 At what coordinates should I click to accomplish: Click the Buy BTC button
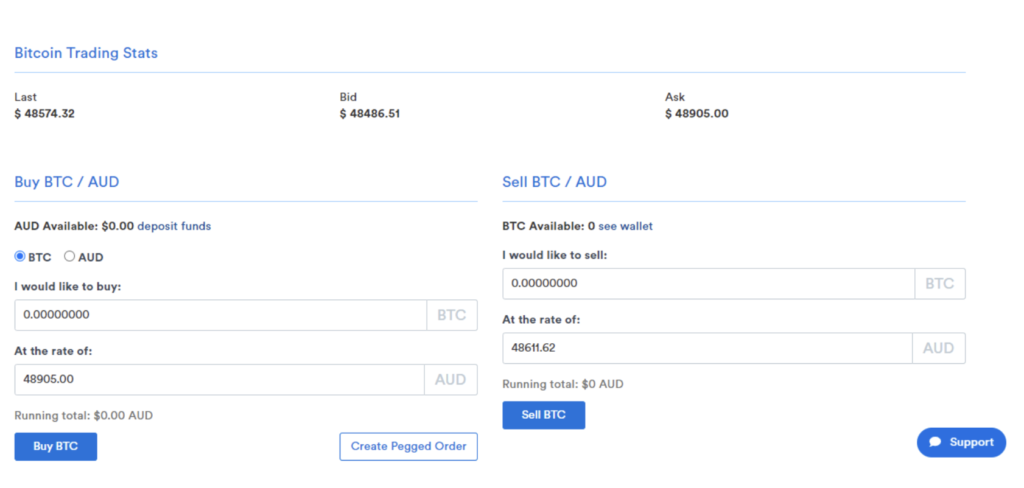pyautogui.click(x=56, y=447)
